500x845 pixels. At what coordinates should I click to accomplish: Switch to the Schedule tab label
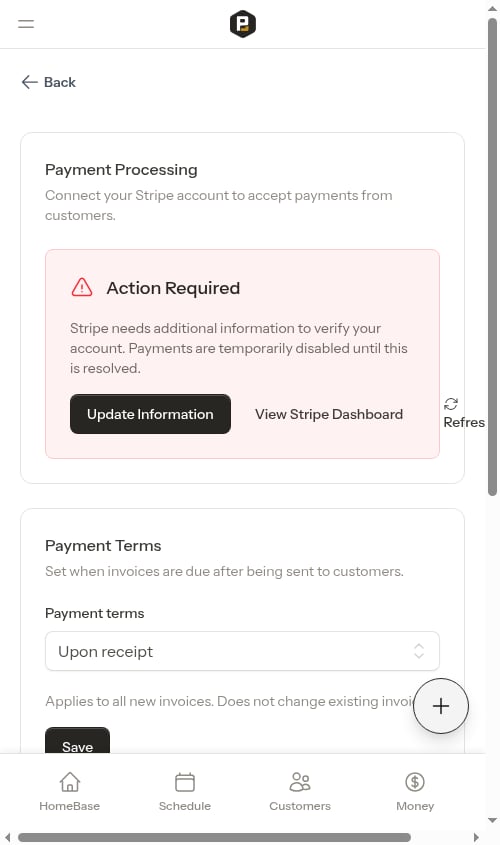(185, 806)
